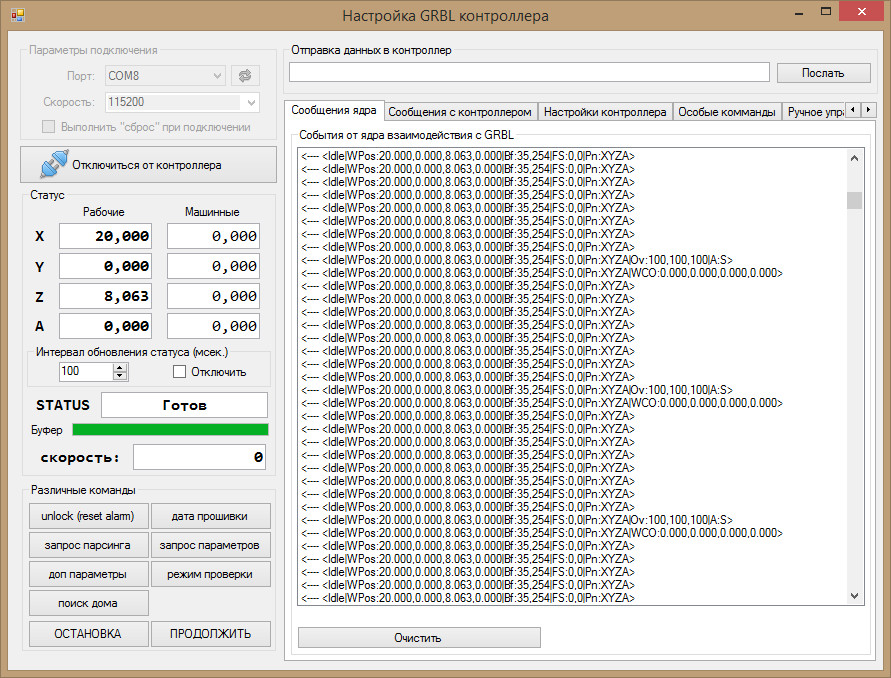
Task: Toggle 'Выполнить сброс при подключении' checkbox
Action: (49, 127)
